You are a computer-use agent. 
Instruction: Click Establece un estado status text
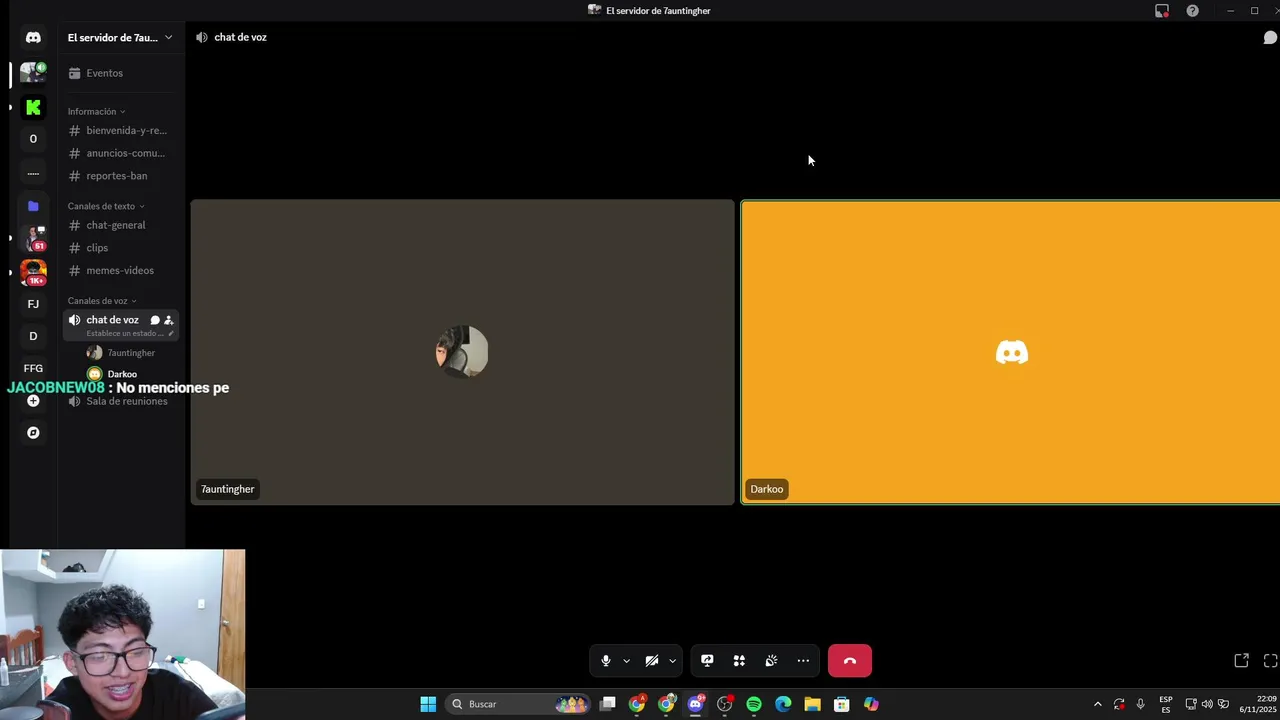click(x=125, y=333)
